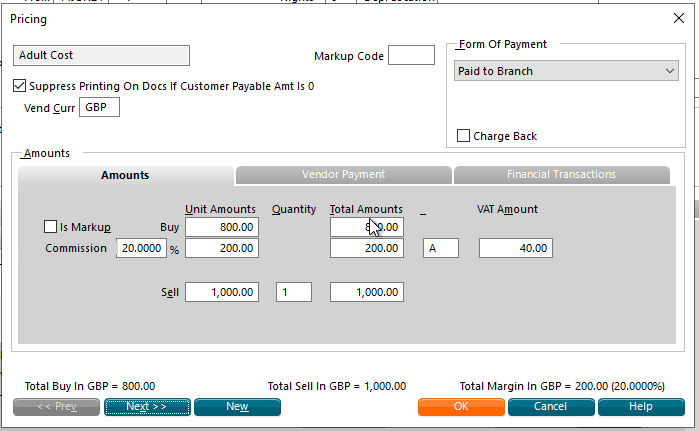Cancel the Pricing dialog
Screen dimensions: 699x431
(551, 406)
